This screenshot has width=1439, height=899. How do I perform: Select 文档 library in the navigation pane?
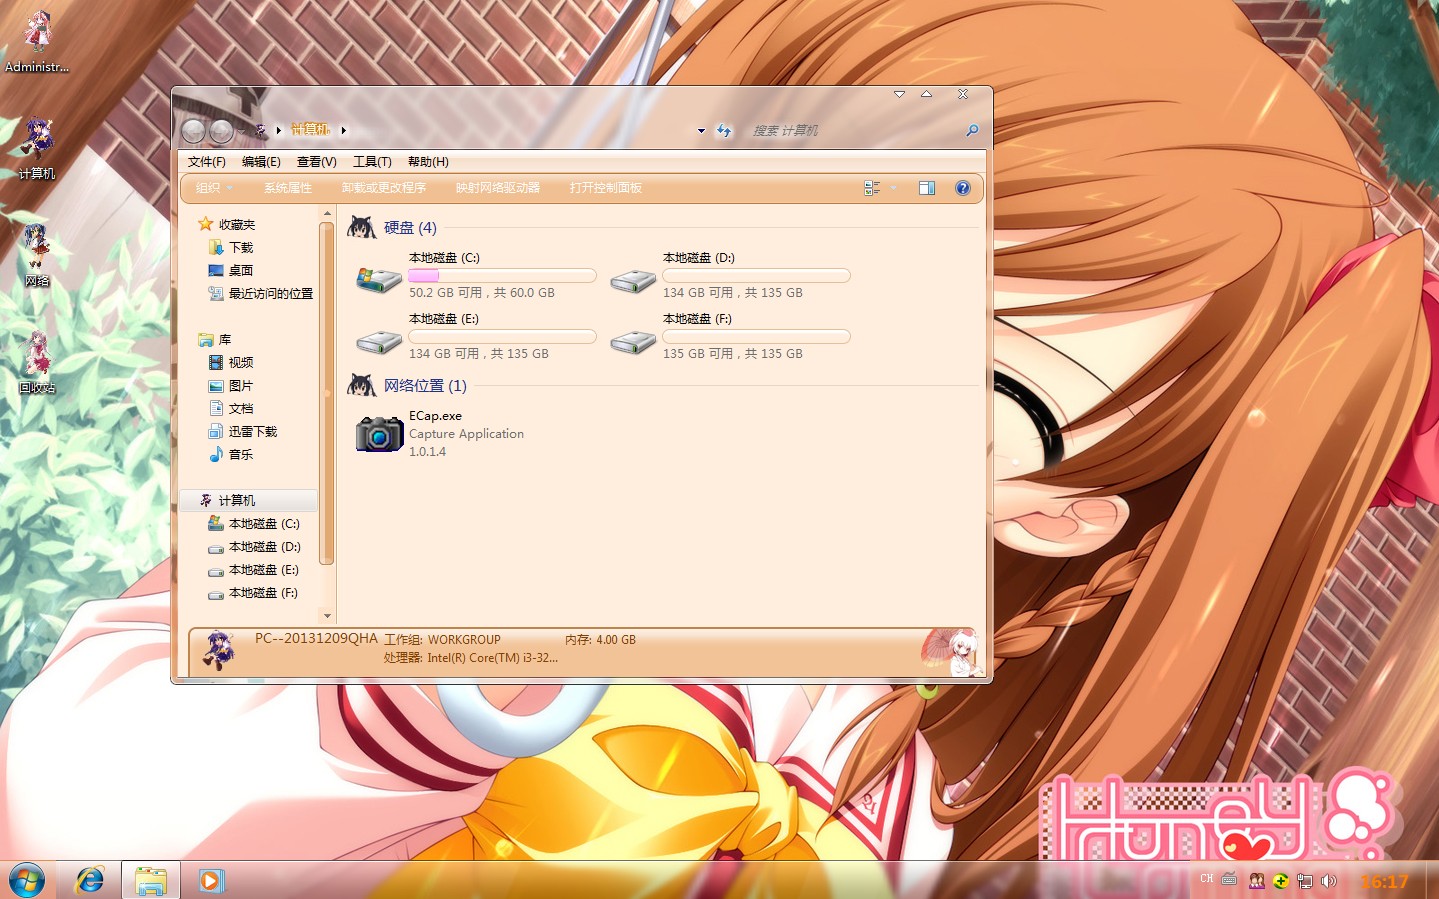(x=241, y=409)
